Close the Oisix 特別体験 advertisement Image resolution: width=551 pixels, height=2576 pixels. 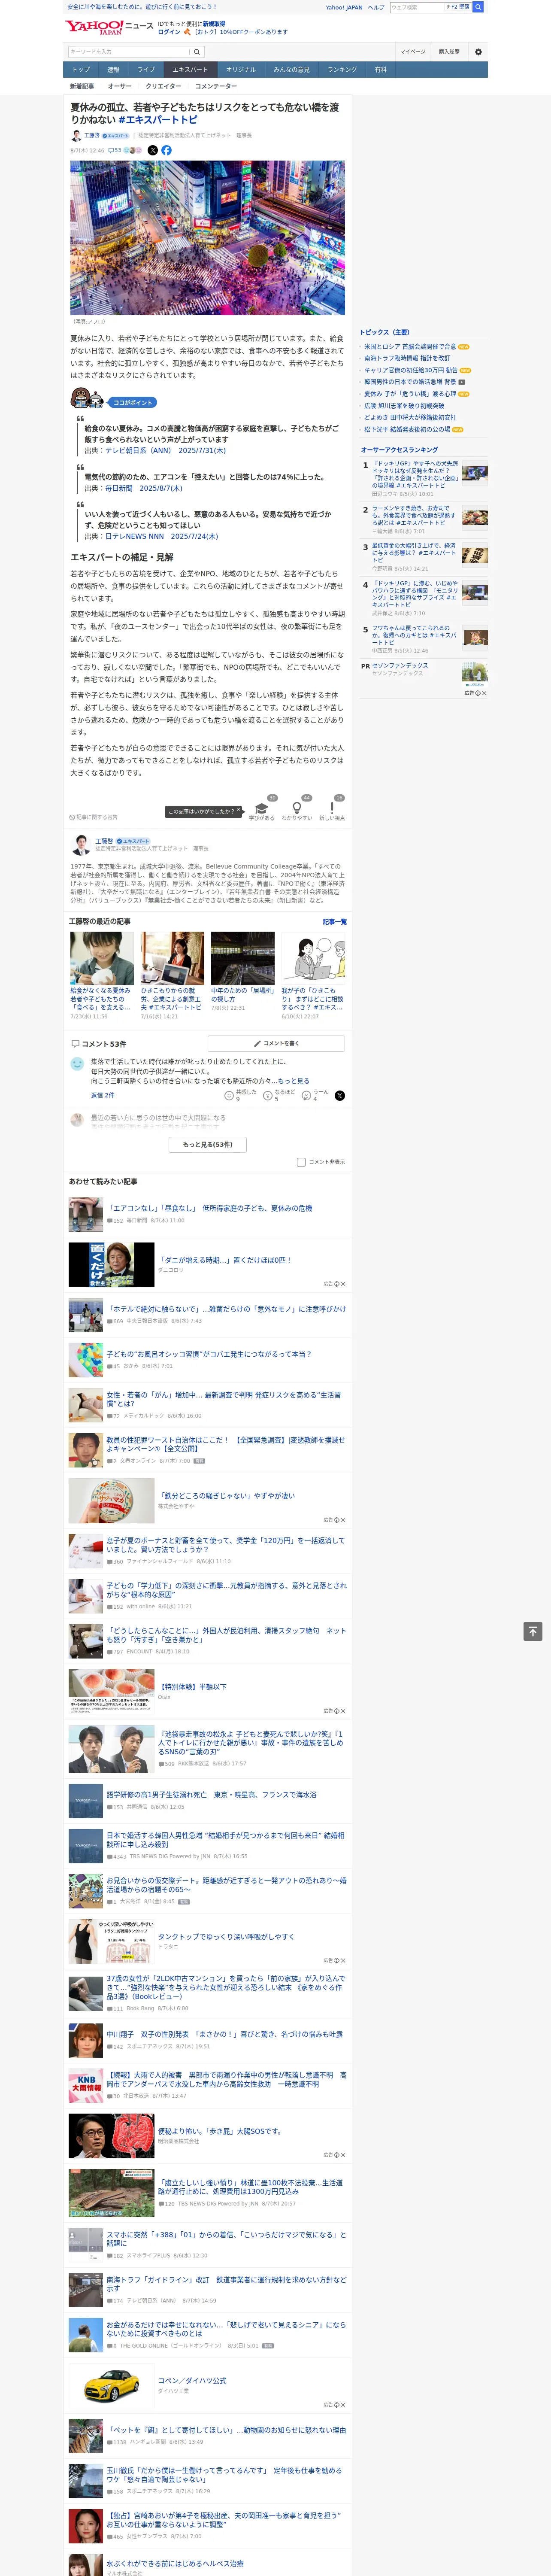342,1710
